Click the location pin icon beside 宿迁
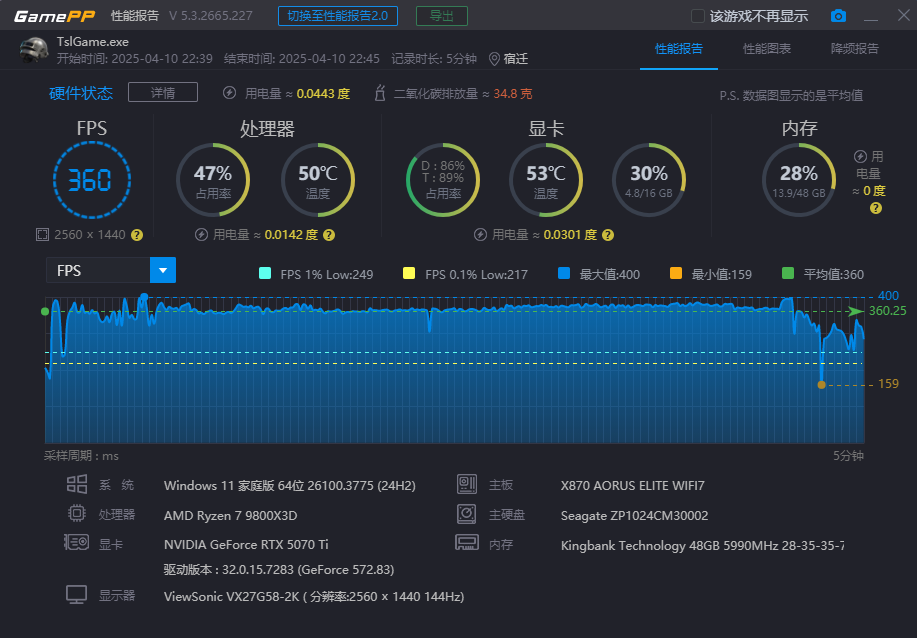 (494, 59)
